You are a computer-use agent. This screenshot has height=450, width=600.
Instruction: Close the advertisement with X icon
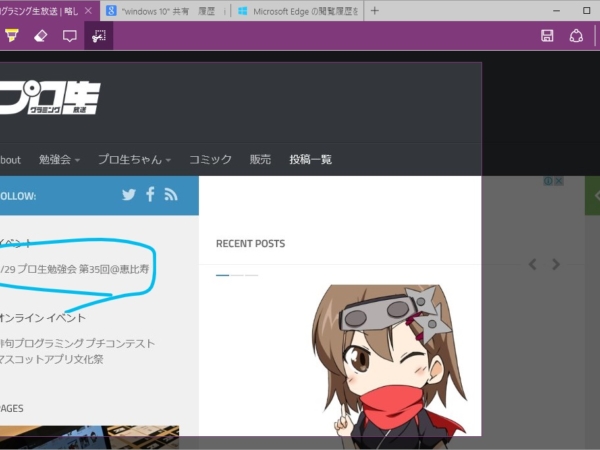pyautogui.click(x=559, y=181)
